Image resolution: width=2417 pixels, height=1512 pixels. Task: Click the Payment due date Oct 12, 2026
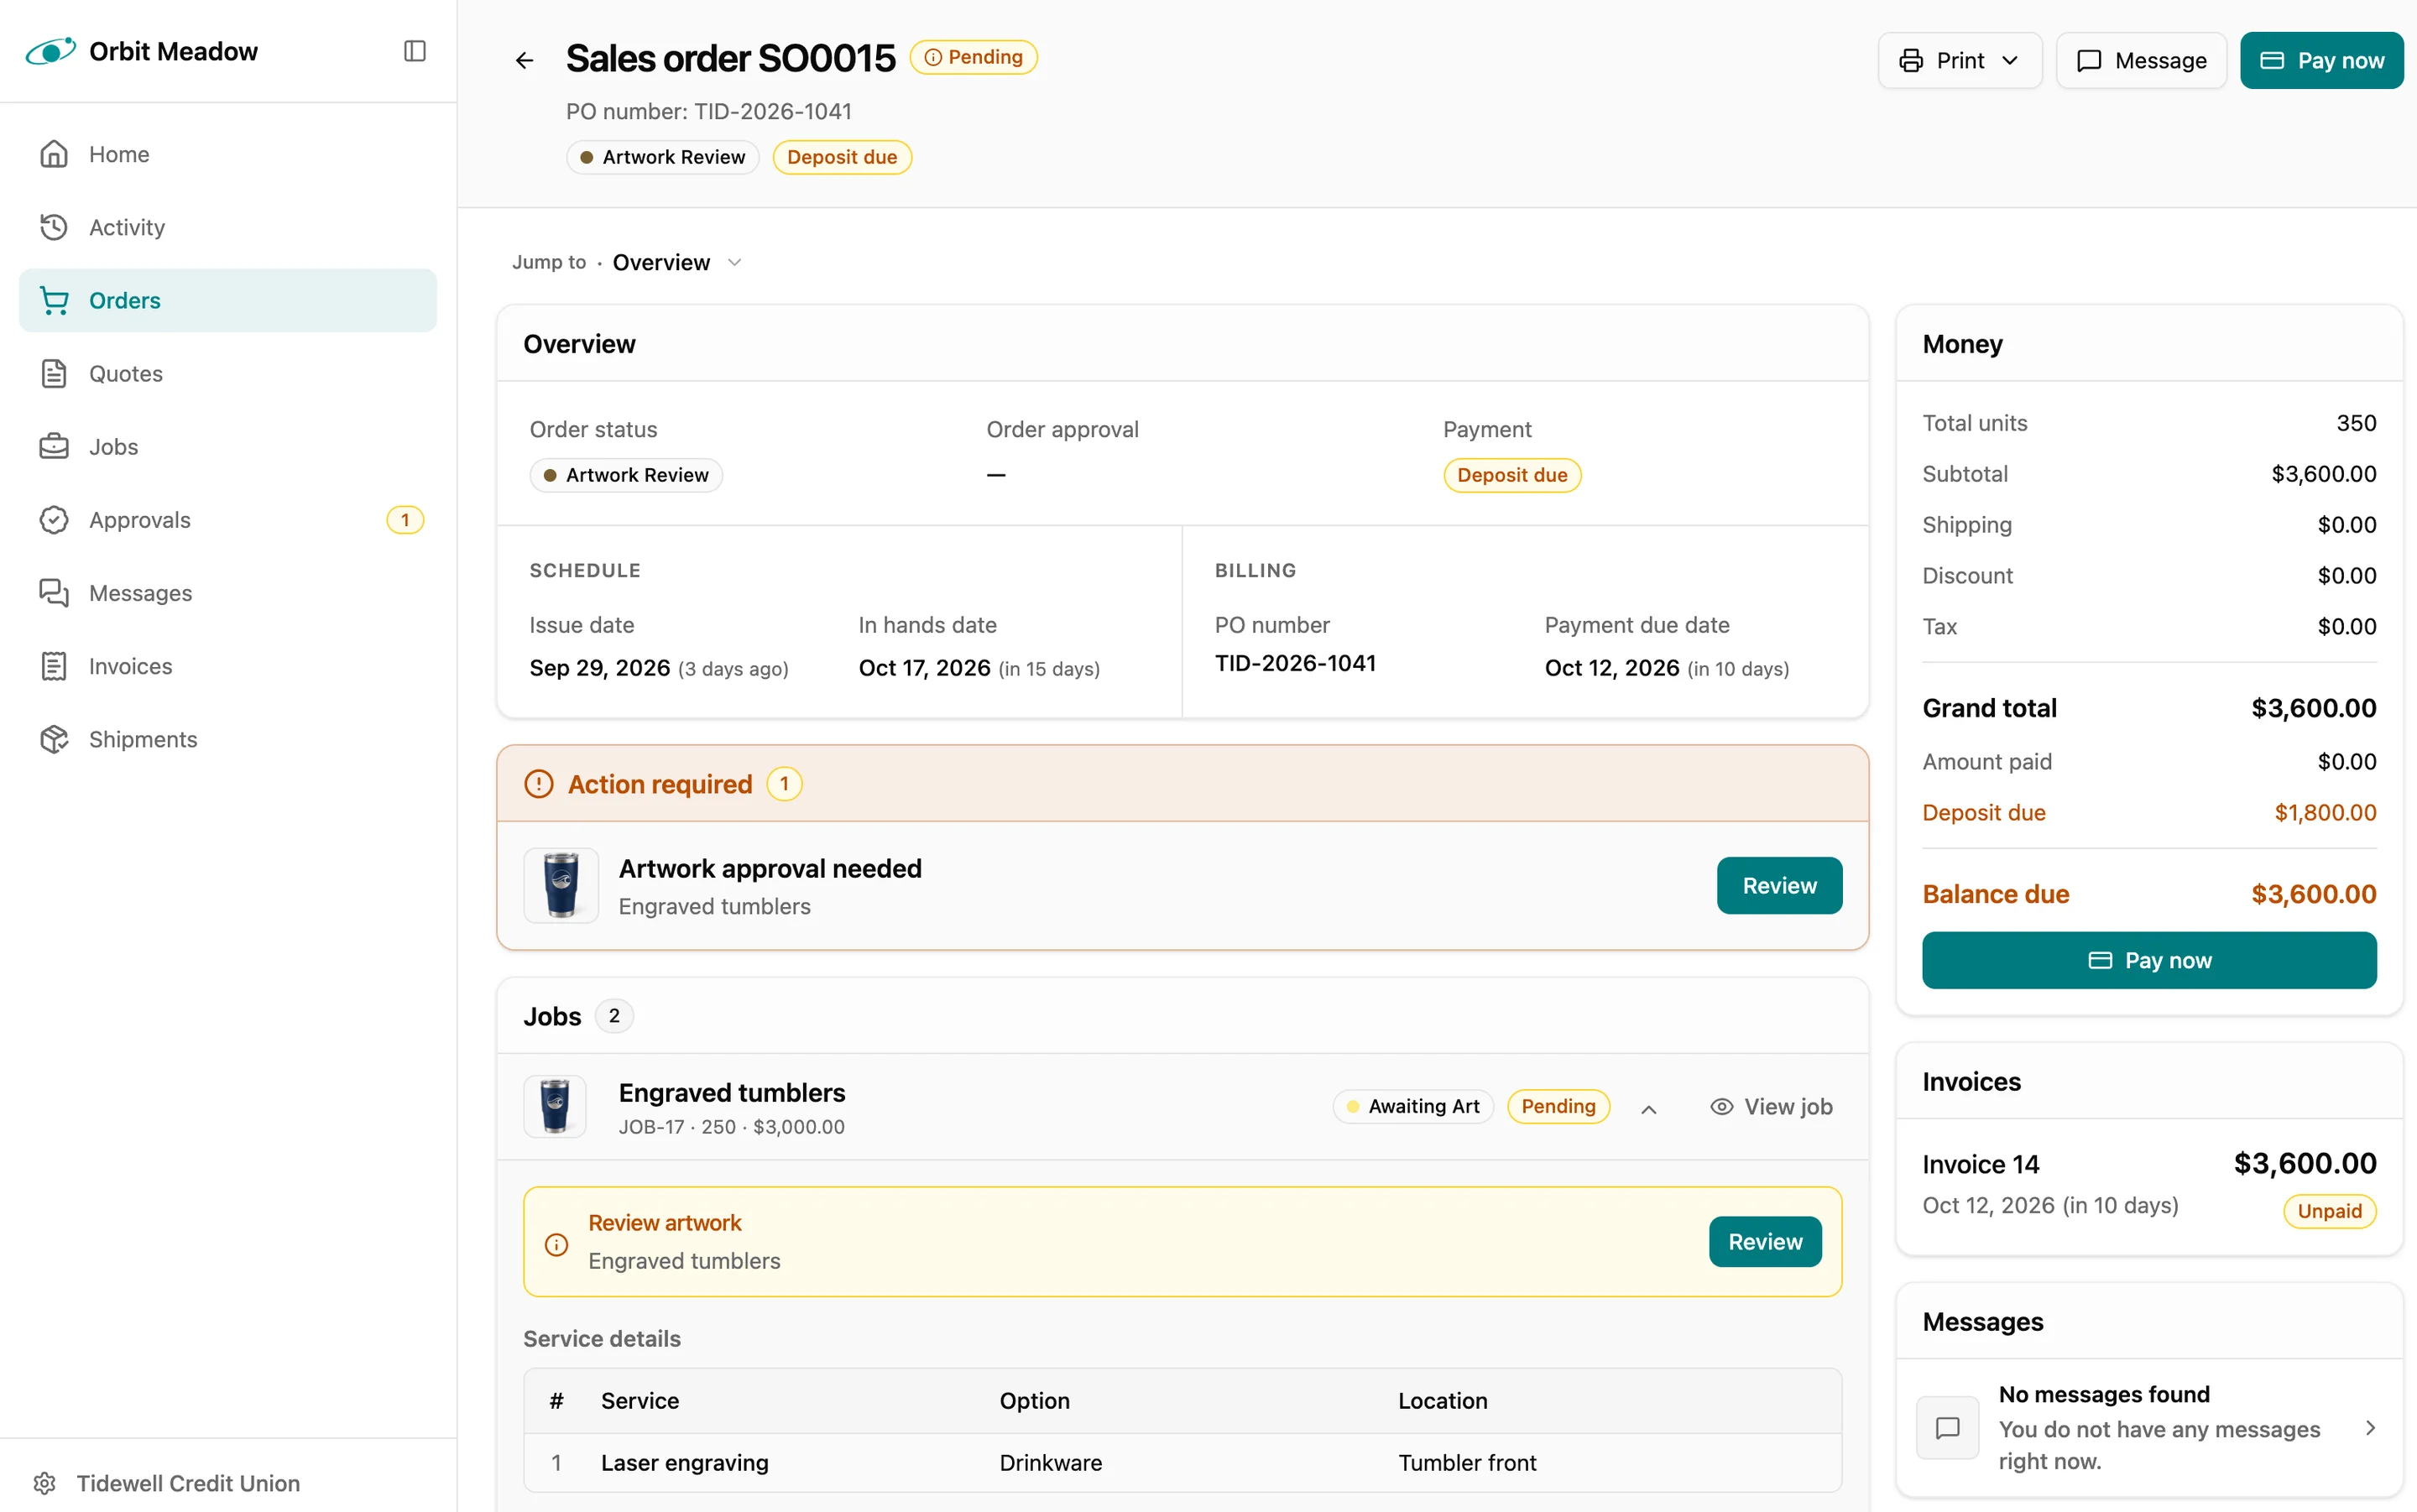pyautogui.click(x=1611, y=668)
